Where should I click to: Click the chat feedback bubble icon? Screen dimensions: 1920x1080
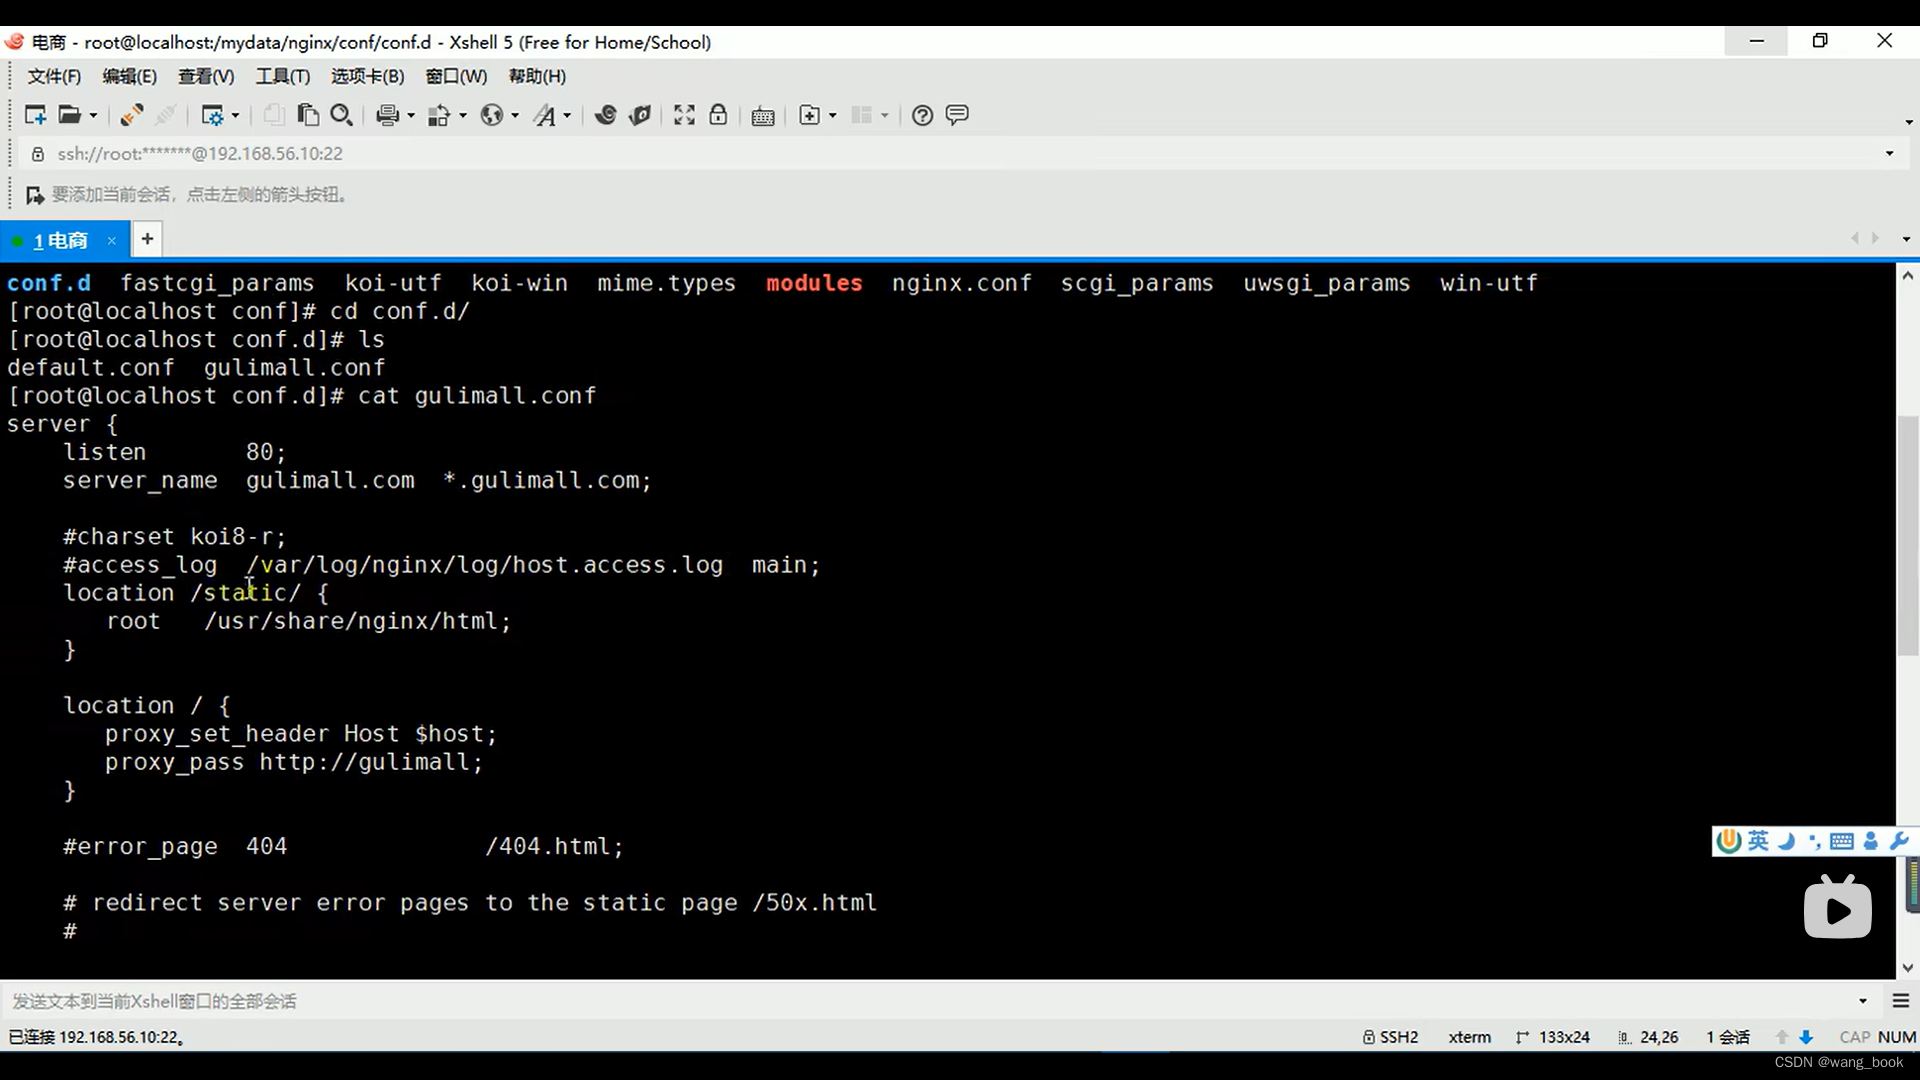coord(957,116)
